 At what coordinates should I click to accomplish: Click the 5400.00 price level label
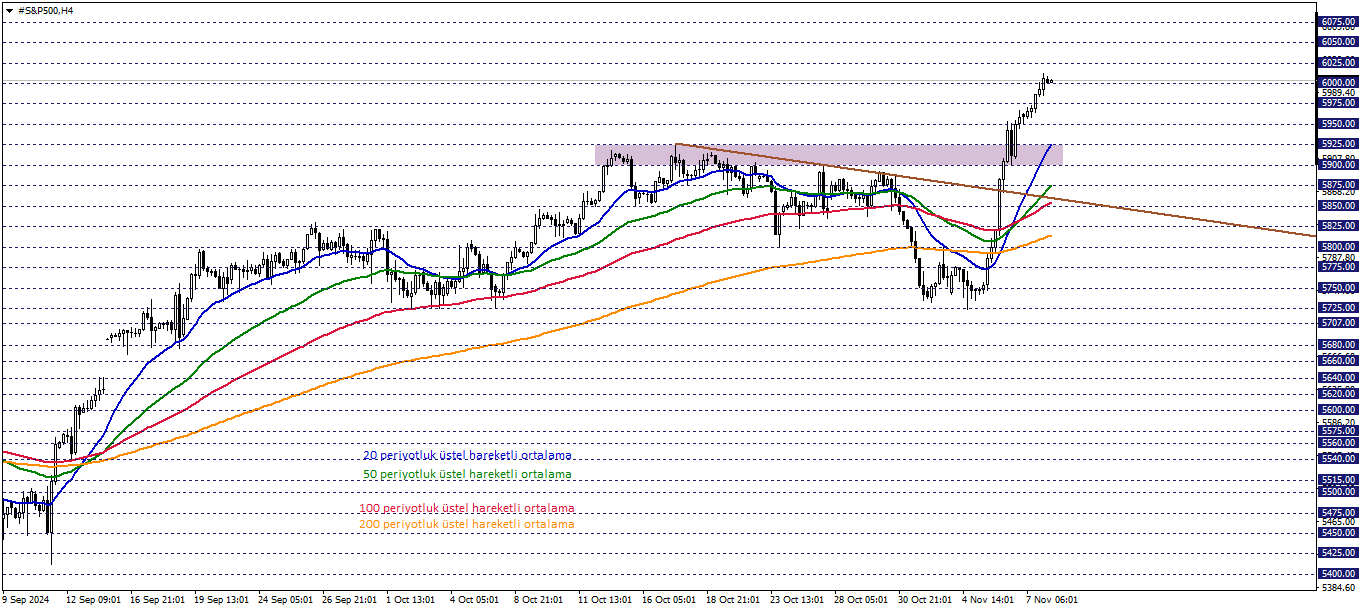tap(1338, 573)
